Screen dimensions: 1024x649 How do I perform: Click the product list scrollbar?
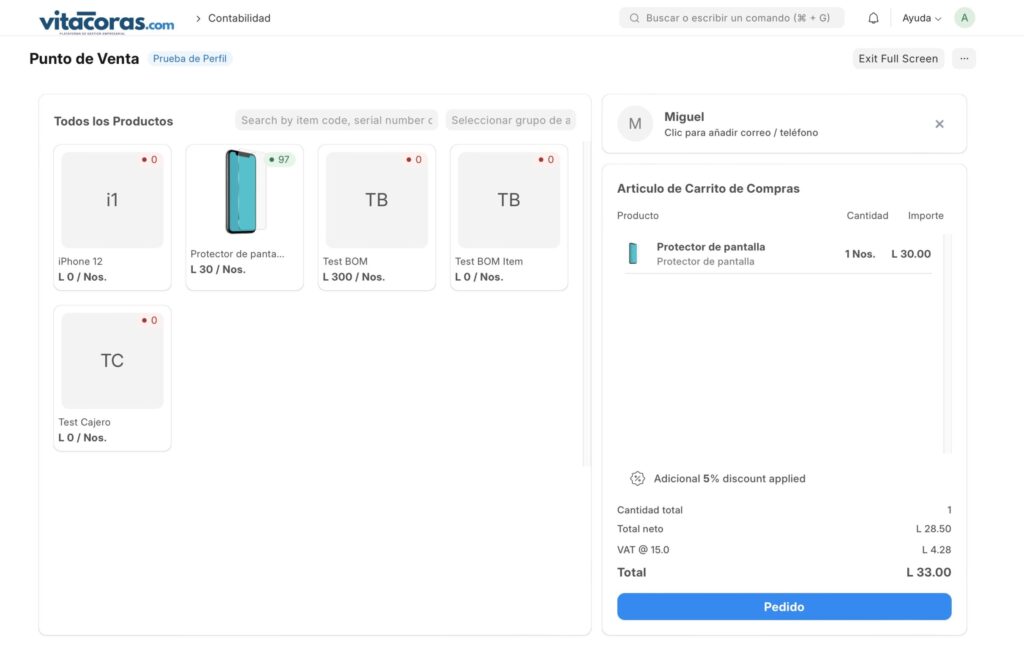pos(585,300)
